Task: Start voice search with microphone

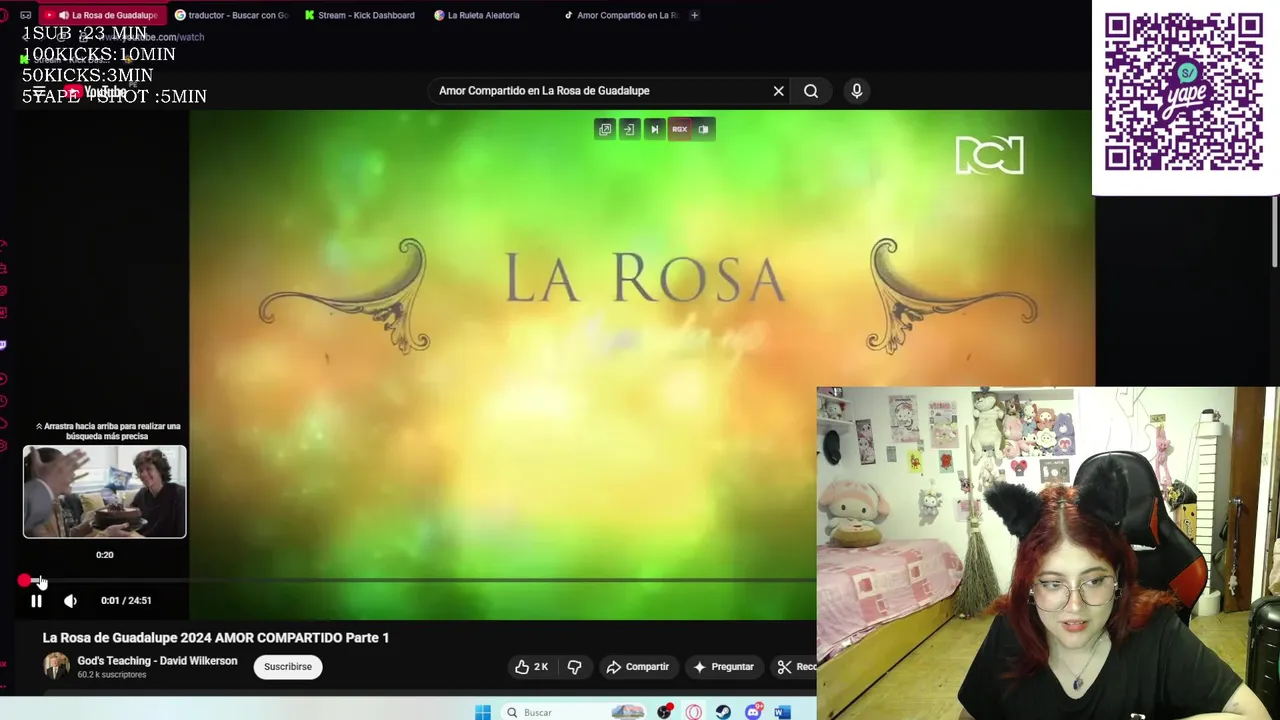Action: (x=856, y=91)
